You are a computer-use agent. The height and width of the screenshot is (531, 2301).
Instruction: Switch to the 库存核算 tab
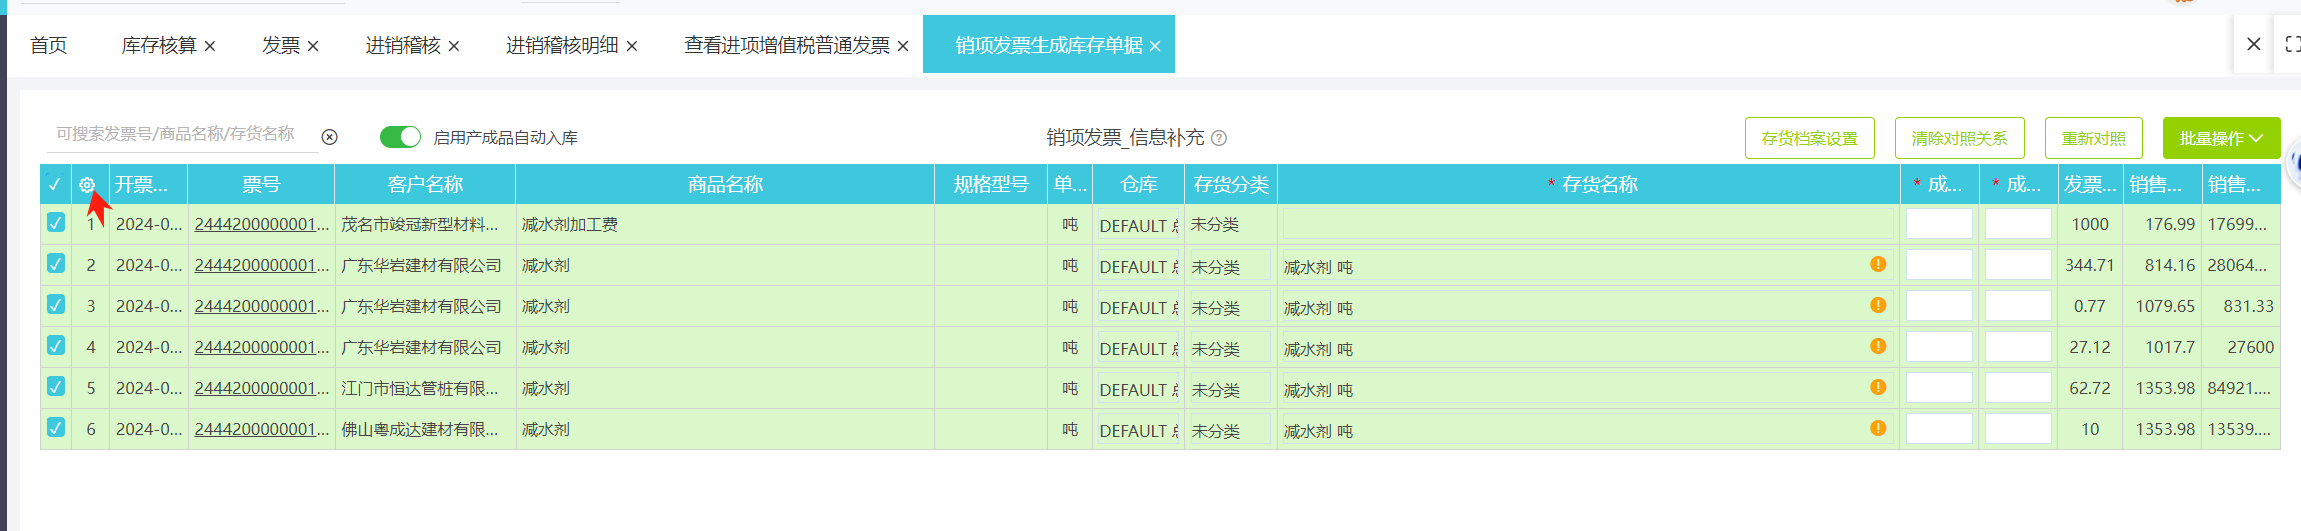click(x=159, y=45)
